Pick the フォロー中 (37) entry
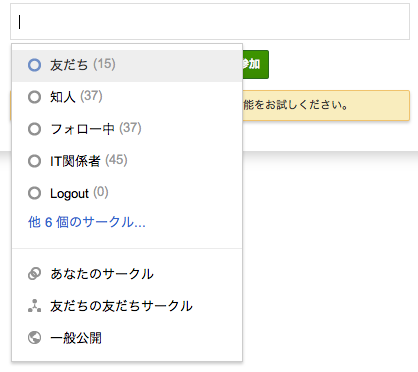Screen dimensions: 418x372 [x=127, y=129]
